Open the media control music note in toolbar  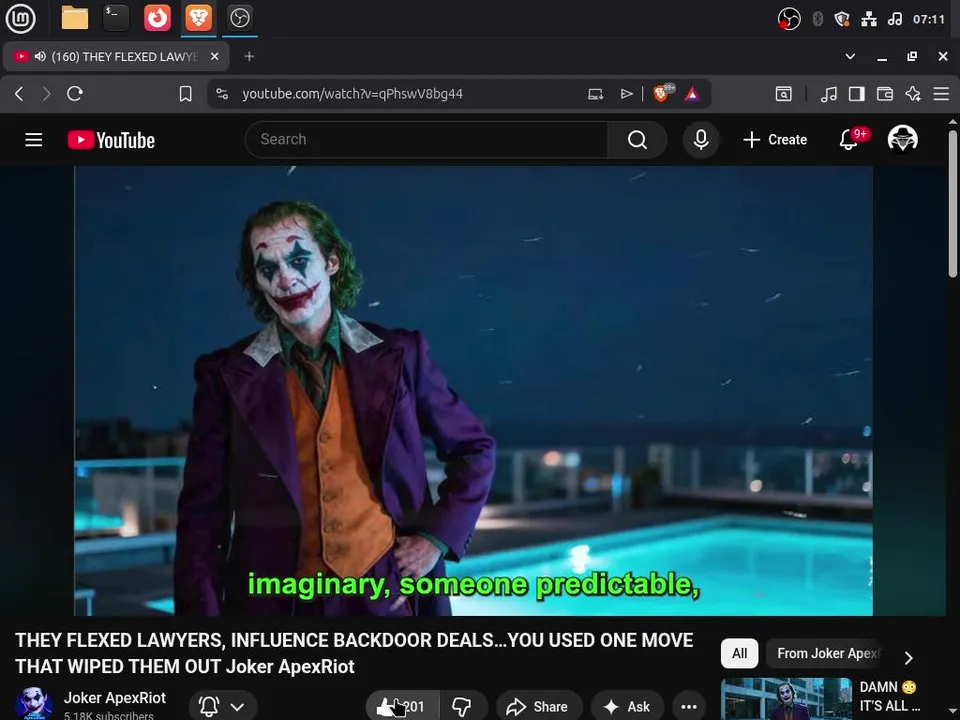829,94
